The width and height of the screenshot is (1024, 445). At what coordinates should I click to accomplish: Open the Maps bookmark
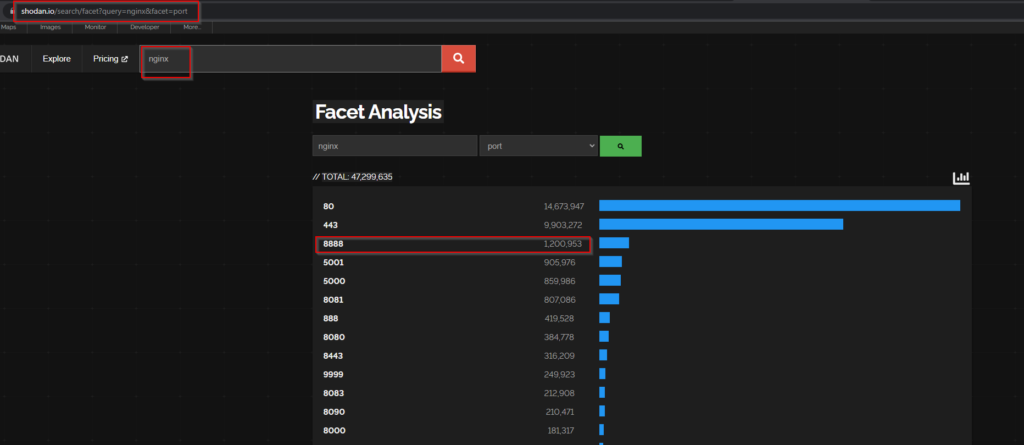[x=8, y=27]
